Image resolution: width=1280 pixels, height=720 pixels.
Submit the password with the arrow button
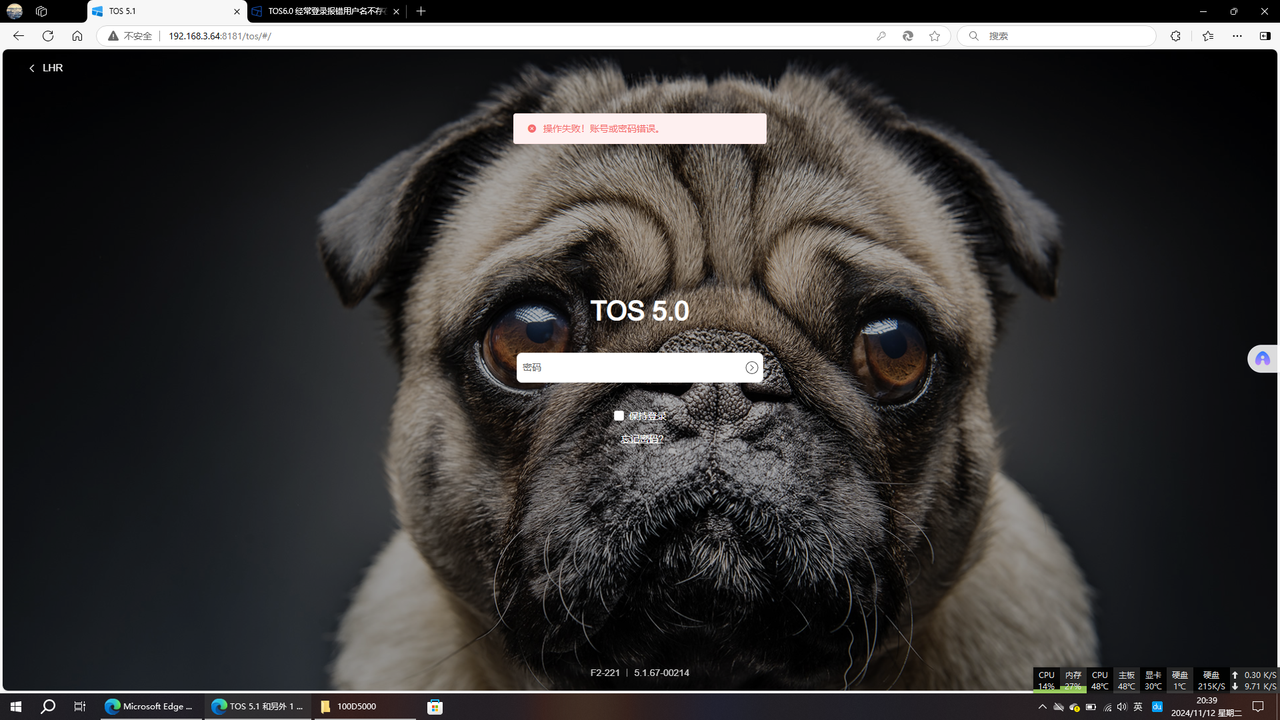click(752, 368)
